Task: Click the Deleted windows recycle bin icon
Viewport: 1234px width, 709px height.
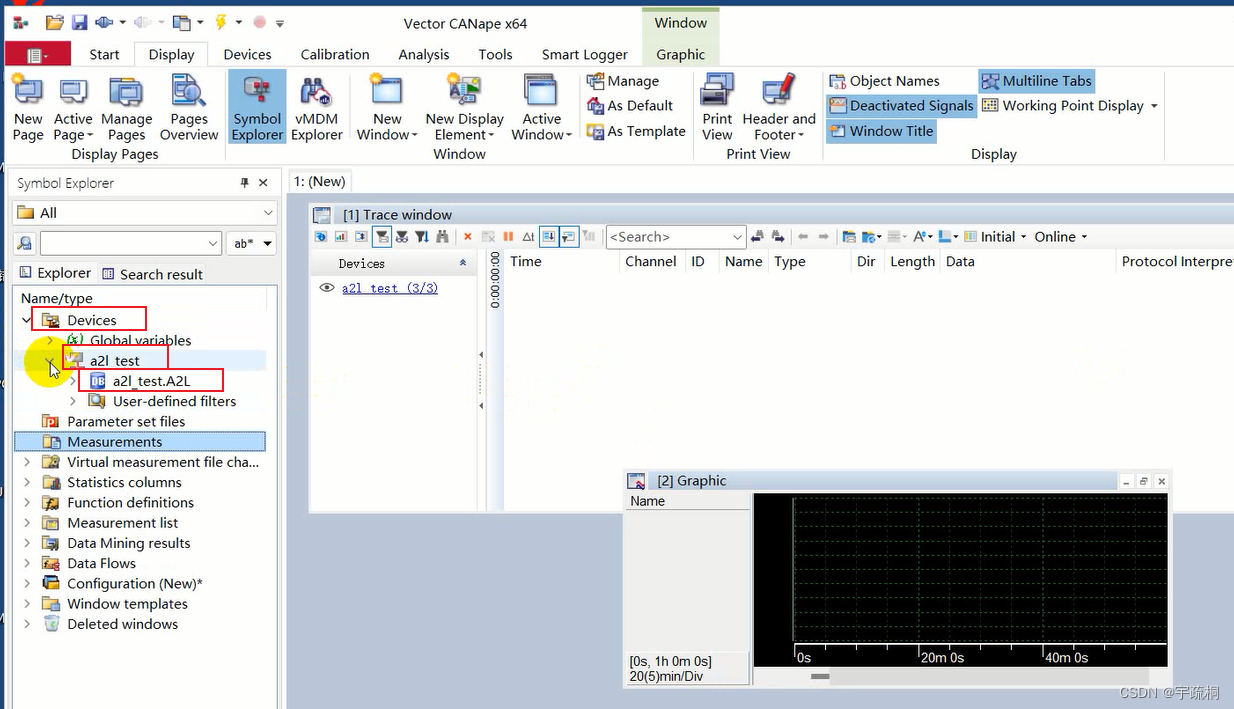Action: pos(51,624)
